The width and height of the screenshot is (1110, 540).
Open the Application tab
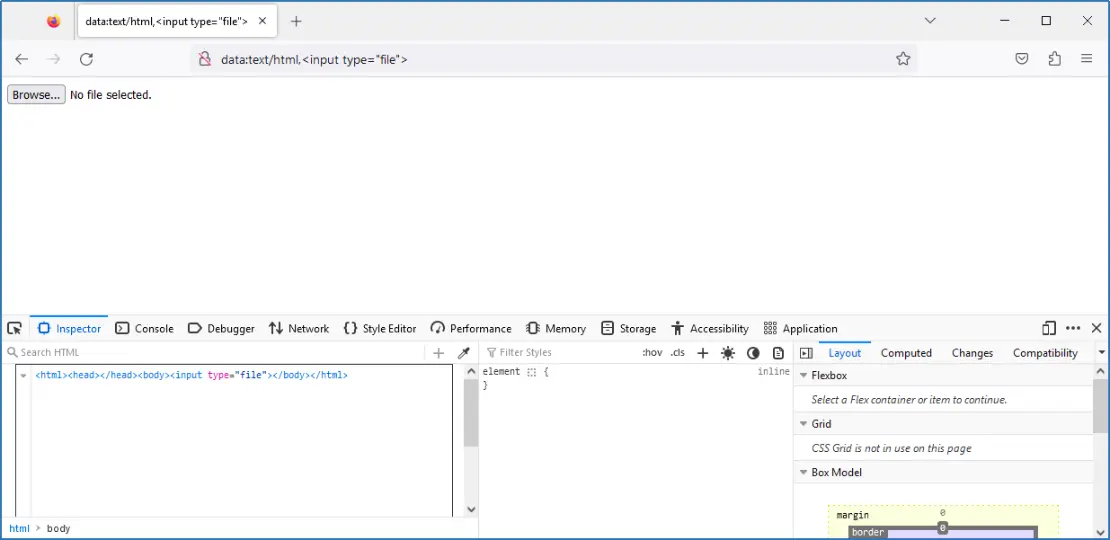(x=801, y=328)
